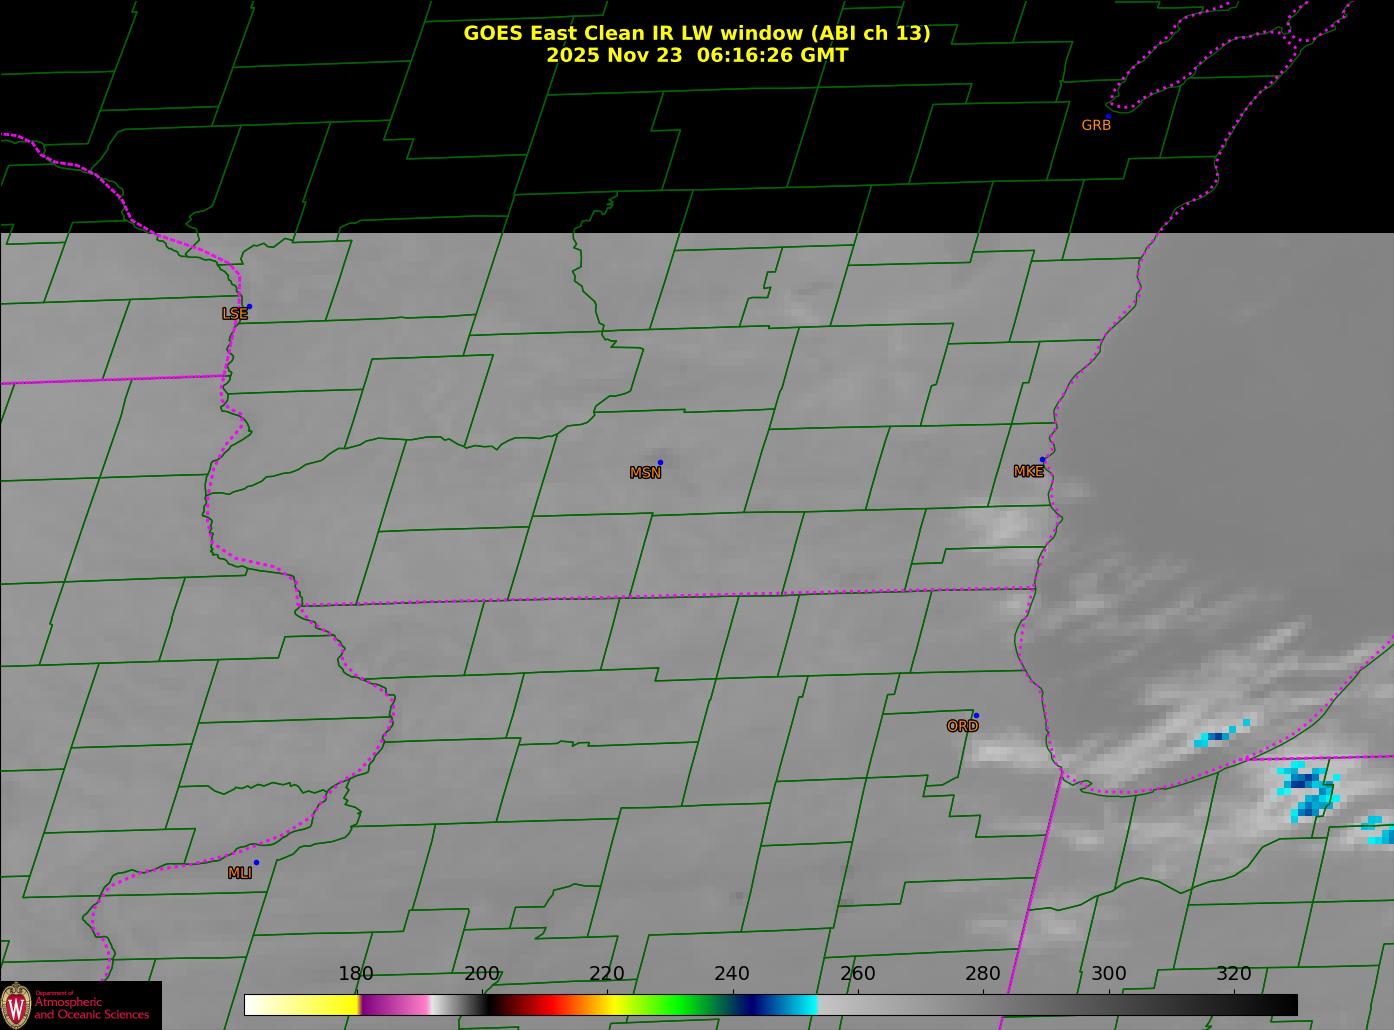Select the MLI station marker
Image resolution: width=1394 pixels, height=1030 pixels.
coord(256,863)
